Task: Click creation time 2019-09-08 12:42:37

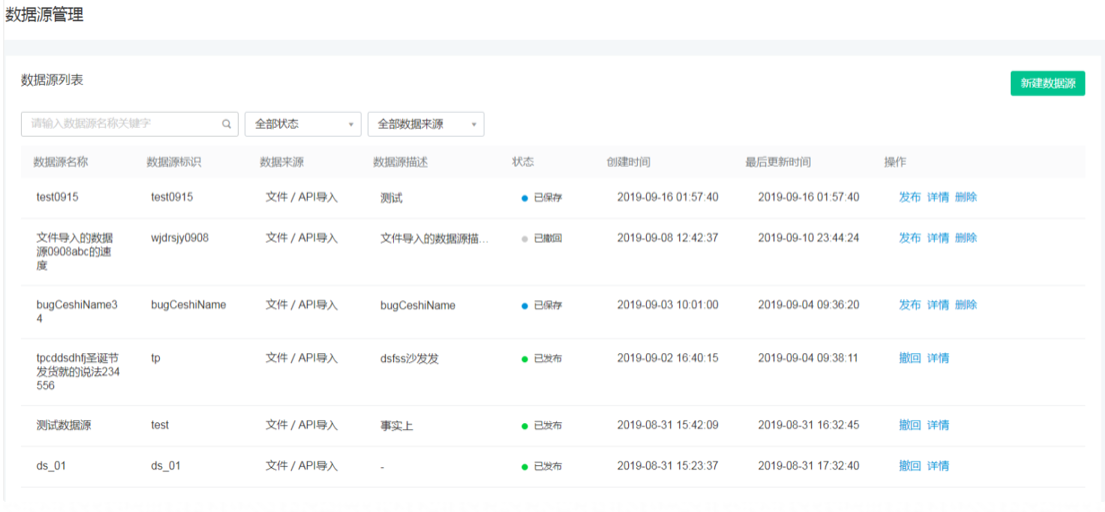Action: click(667, 238)
